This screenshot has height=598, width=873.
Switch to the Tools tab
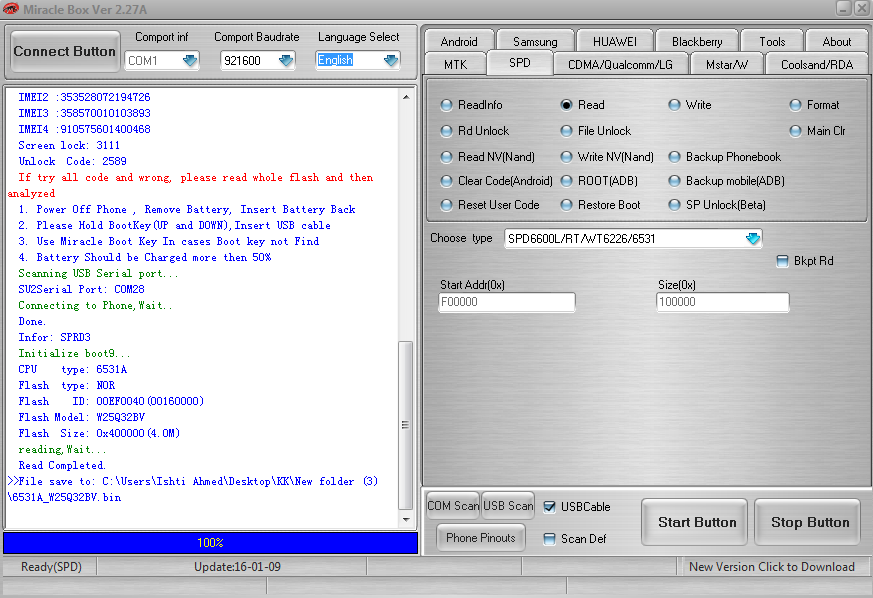pos(772,42)
